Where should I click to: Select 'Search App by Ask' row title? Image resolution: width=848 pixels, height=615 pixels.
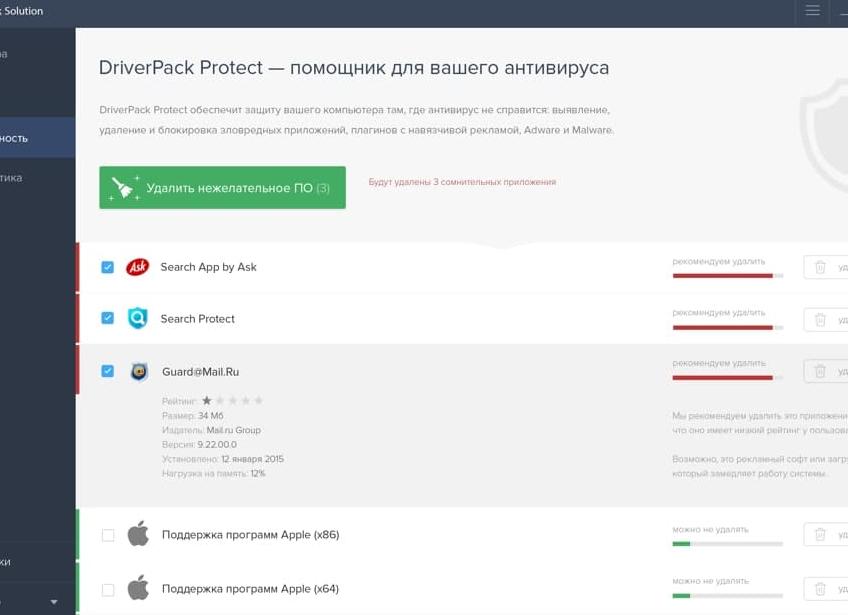click(x=208, y=267)
